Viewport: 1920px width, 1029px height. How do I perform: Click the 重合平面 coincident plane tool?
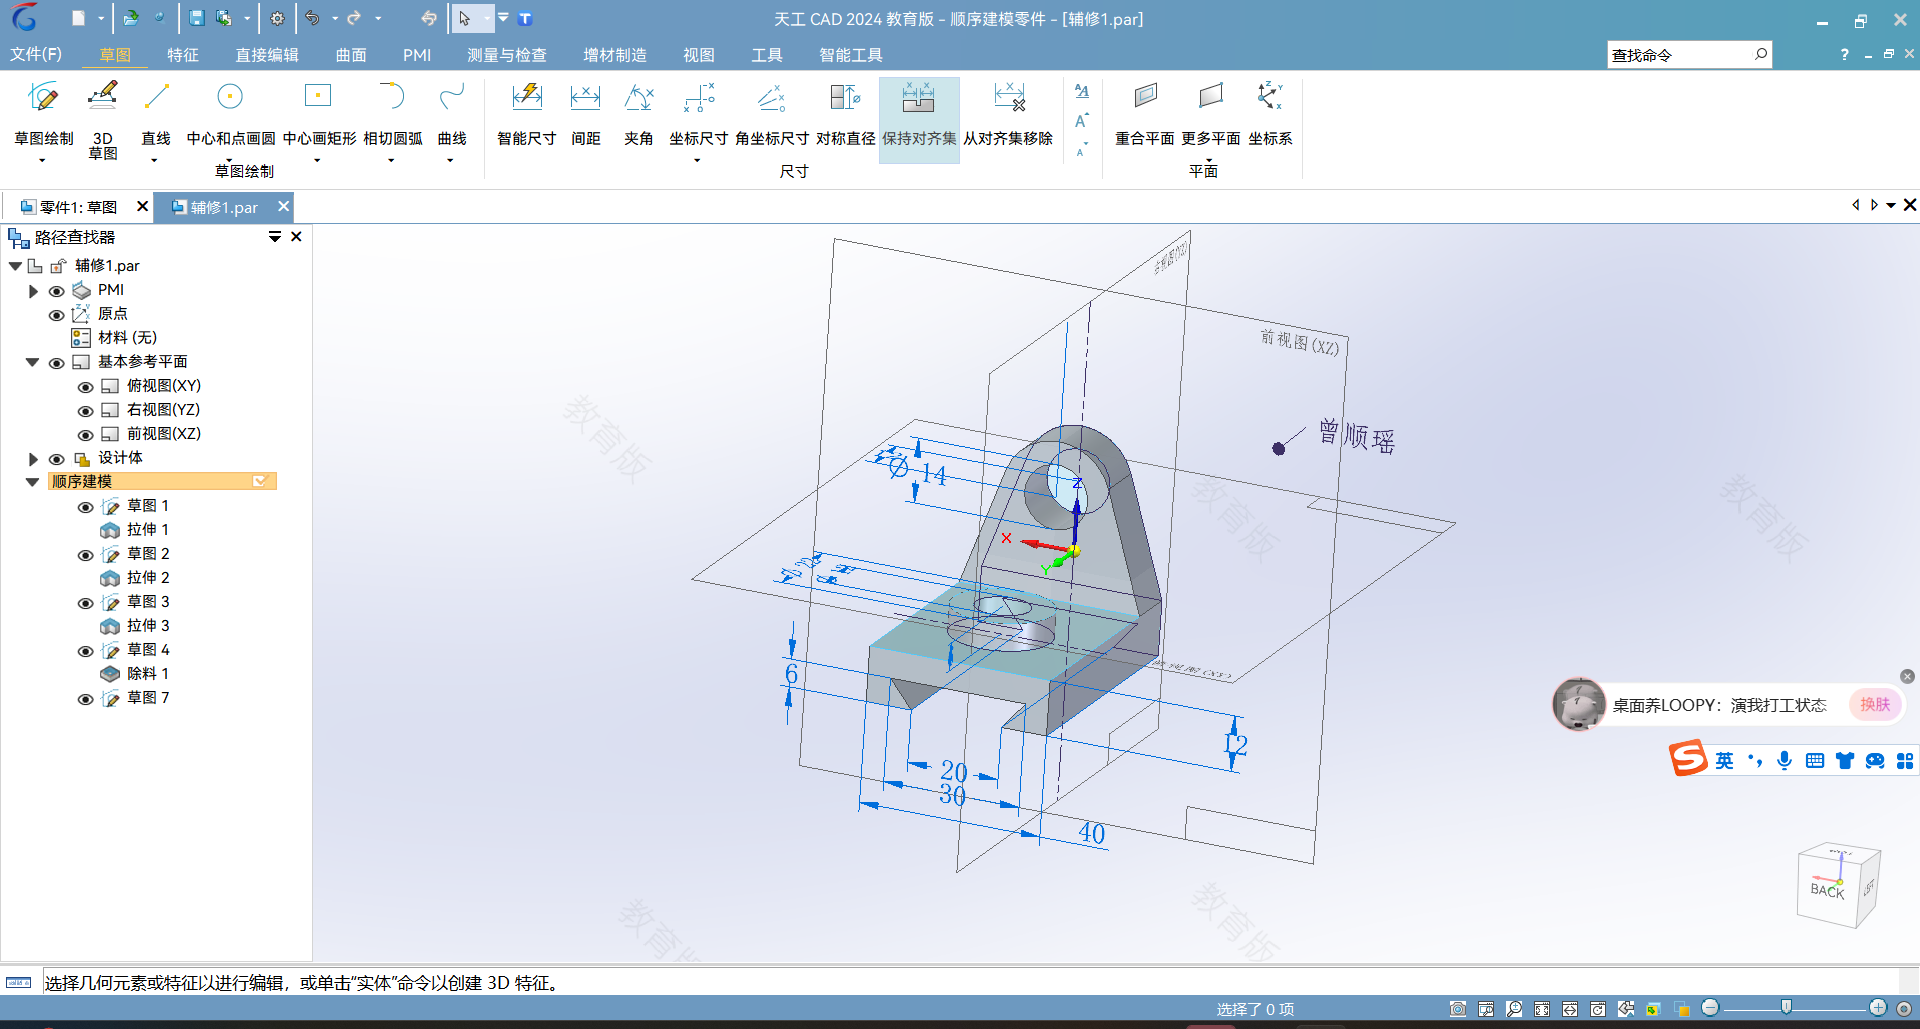1145,113
